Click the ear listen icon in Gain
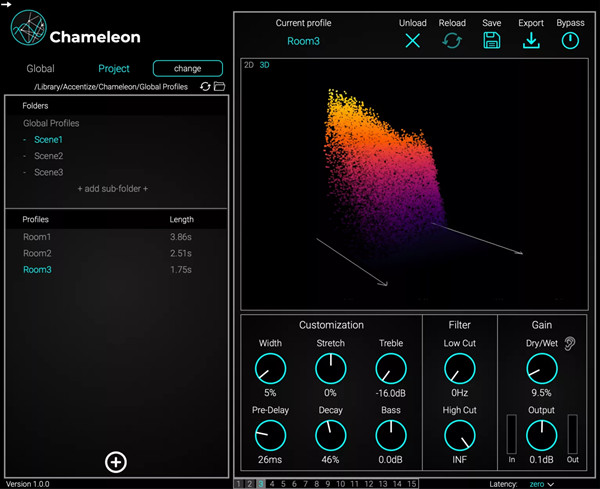 tap(571, 343)
